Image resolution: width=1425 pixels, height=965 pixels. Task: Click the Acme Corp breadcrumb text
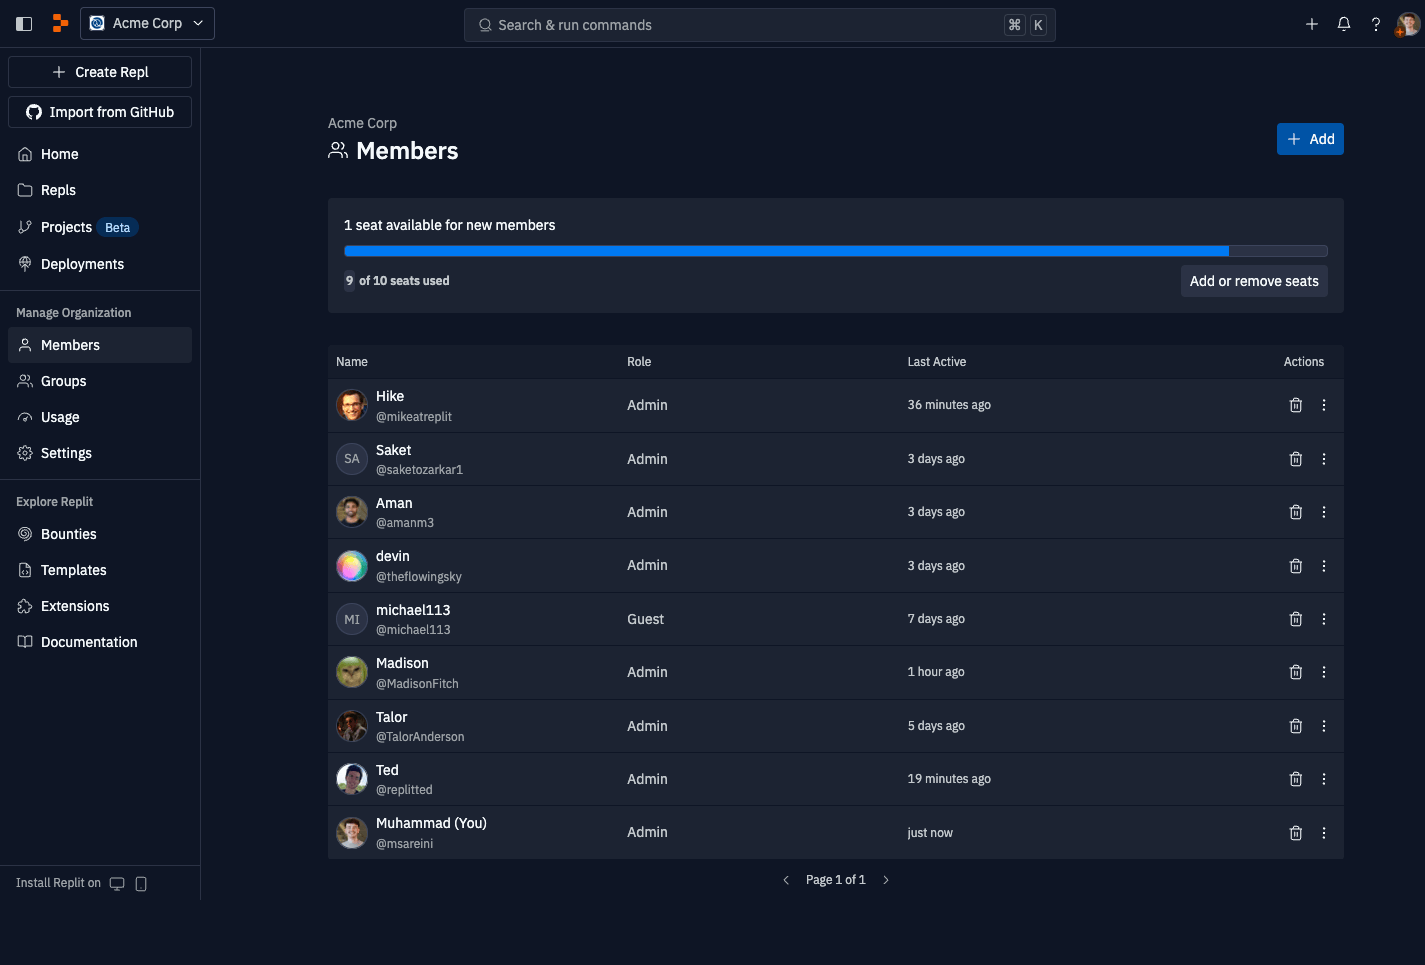click(362, 123)
